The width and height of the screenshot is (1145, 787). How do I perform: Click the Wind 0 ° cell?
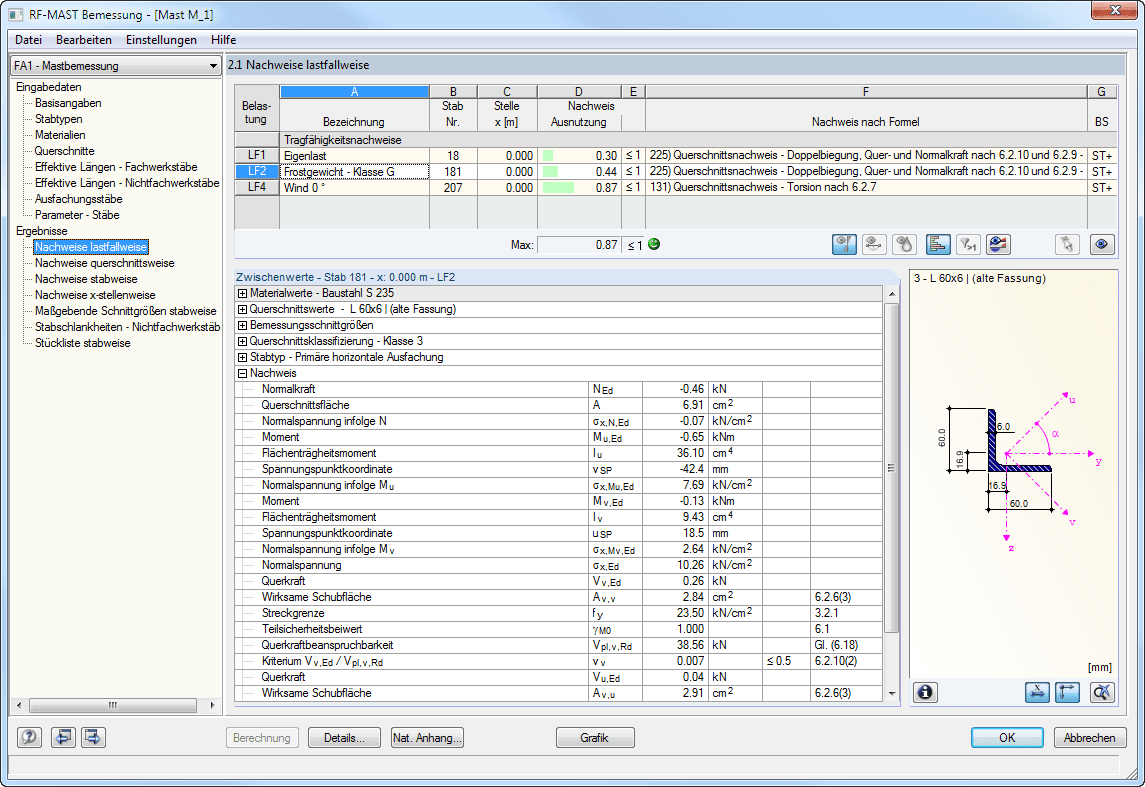point(355,188)
